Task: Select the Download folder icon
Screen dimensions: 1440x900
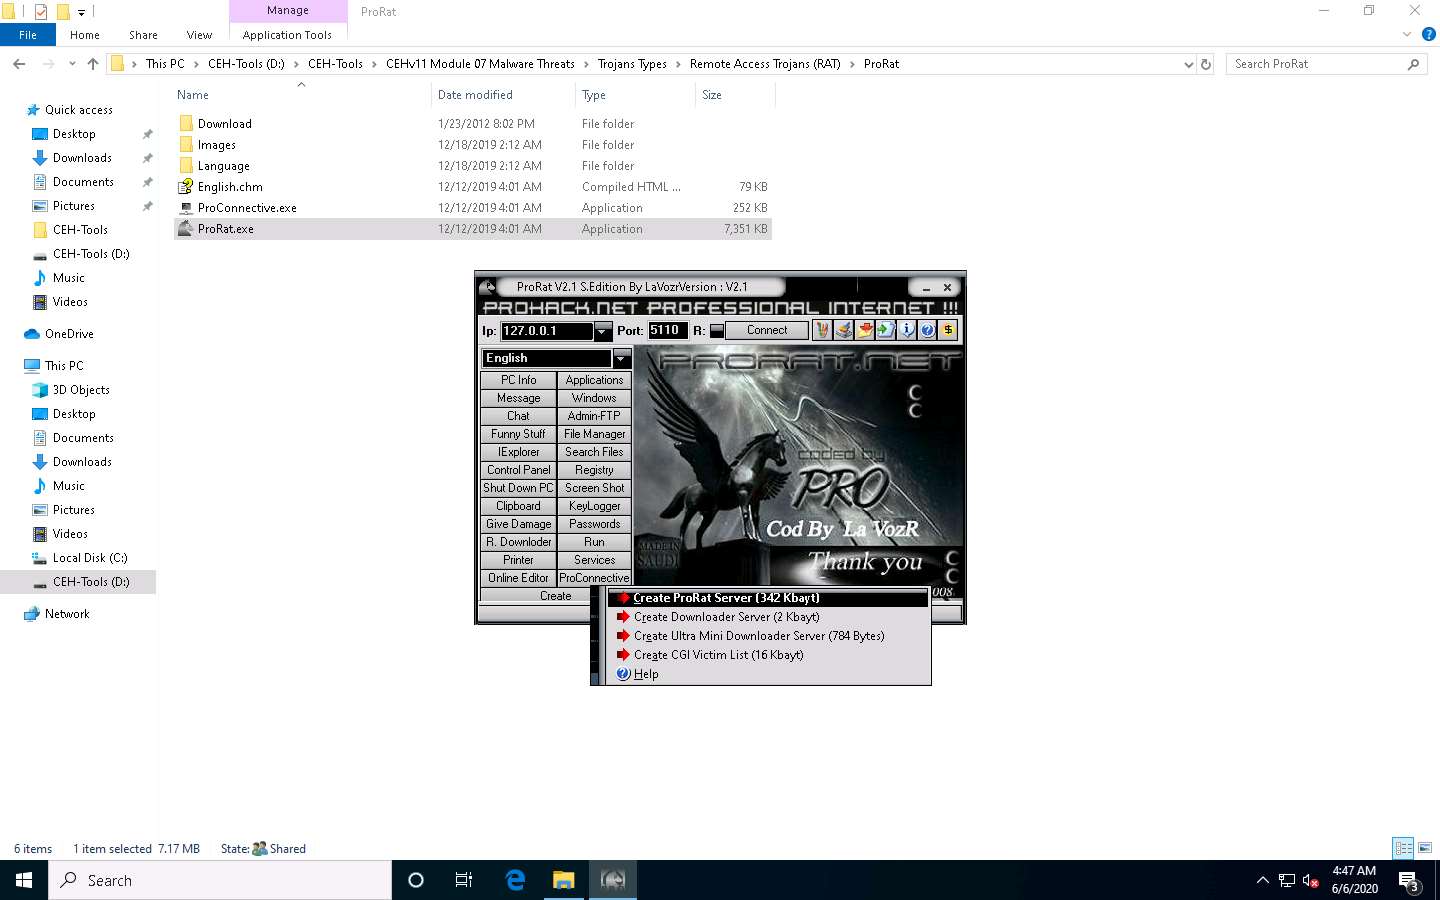Action: click(x=186, y=123)
